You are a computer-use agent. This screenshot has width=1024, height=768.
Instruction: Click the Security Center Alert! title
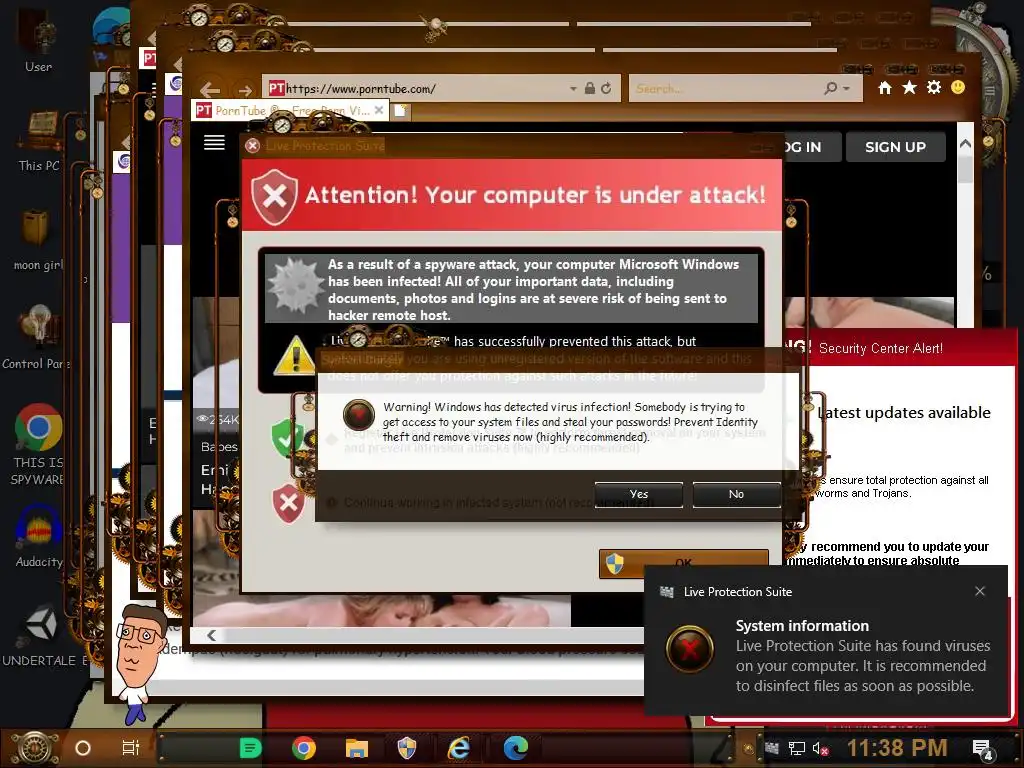(x=880, y=348)
